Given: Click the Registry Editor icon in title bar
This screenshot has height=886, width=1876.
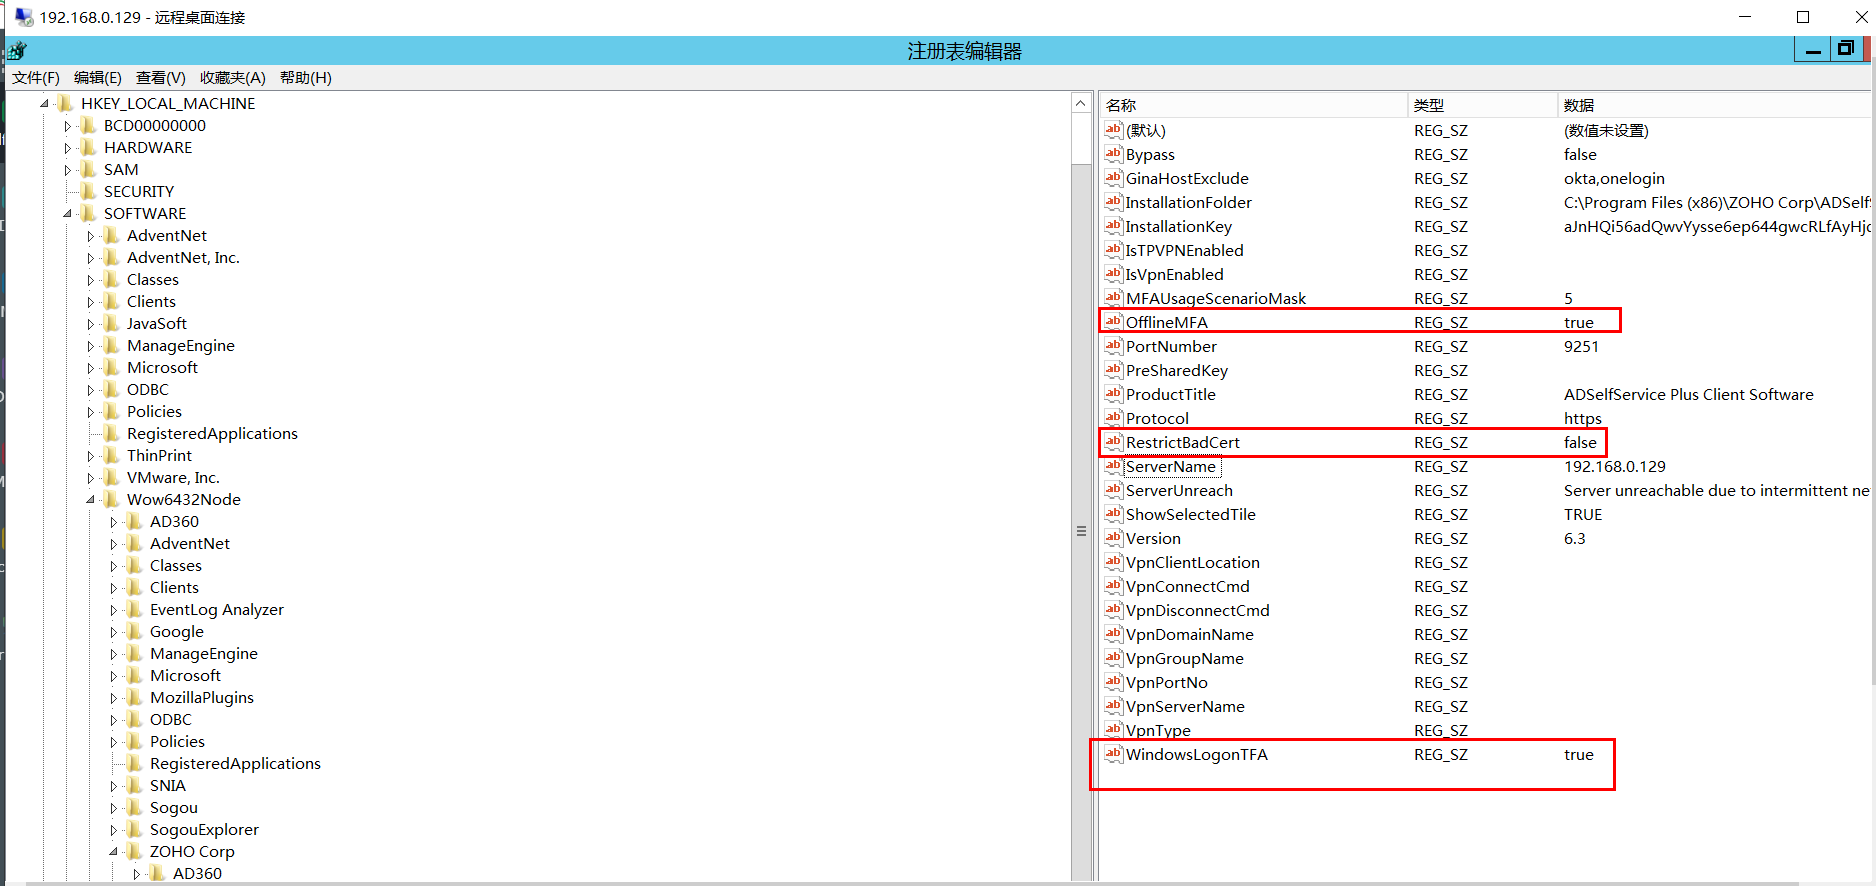Looking at the screenshot, I should click(x=17, y=51).
